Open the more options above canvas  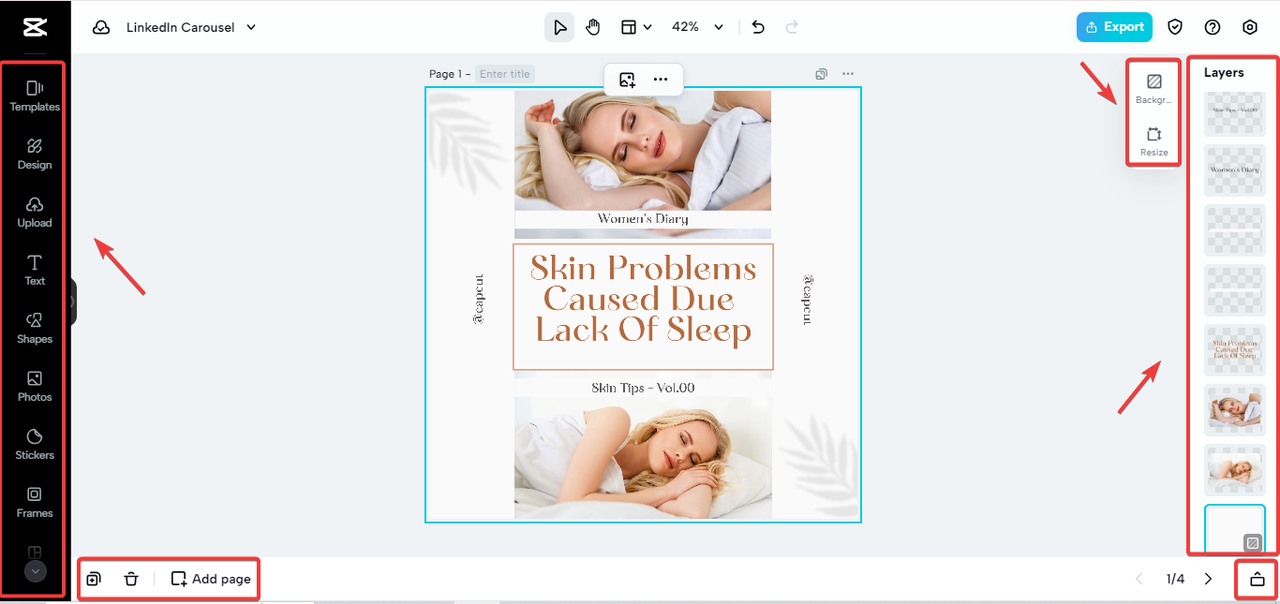pos(660,79)
